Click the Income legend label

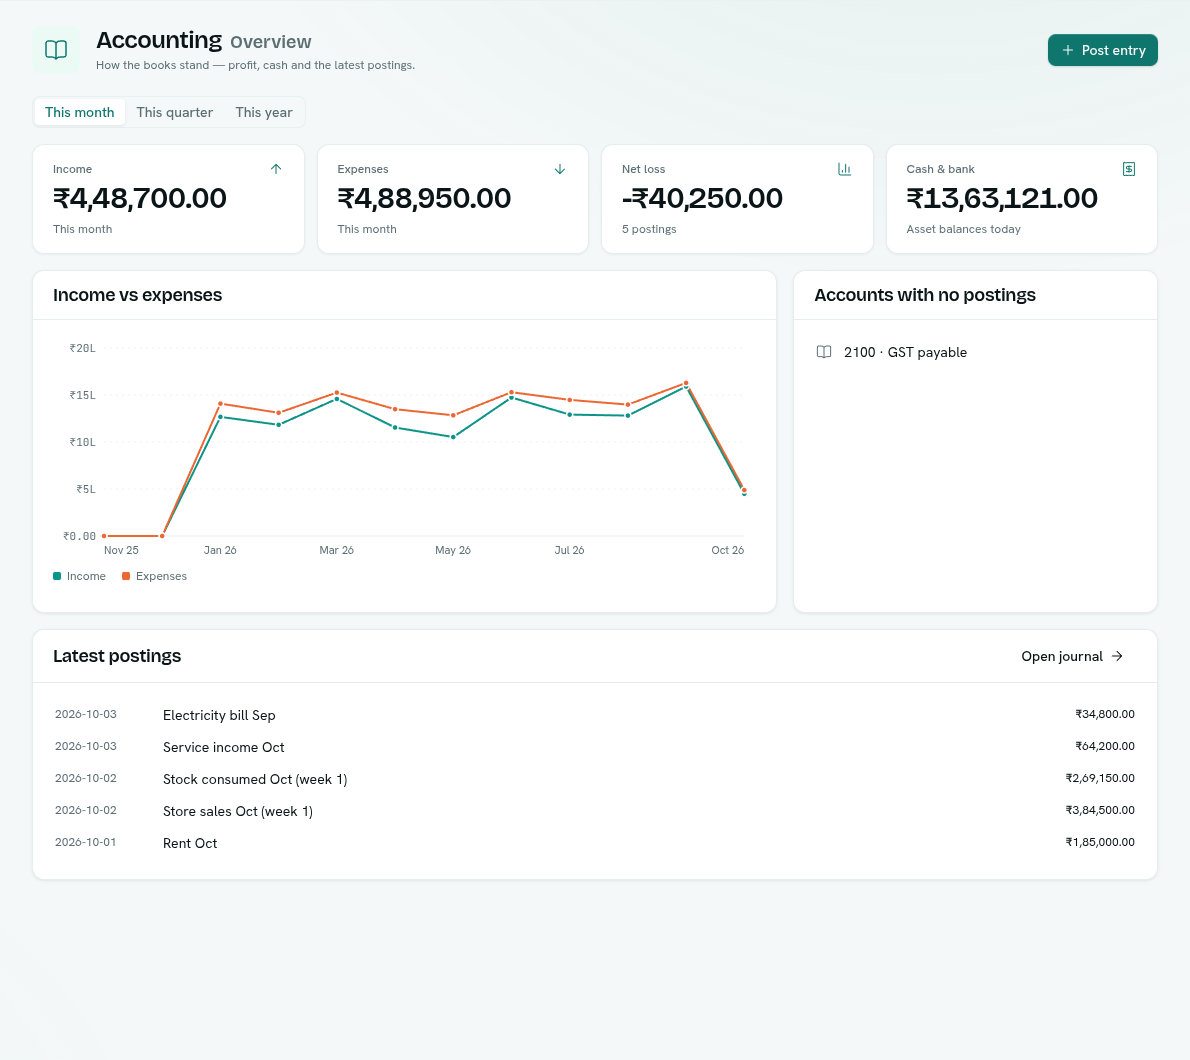point(86,576)
